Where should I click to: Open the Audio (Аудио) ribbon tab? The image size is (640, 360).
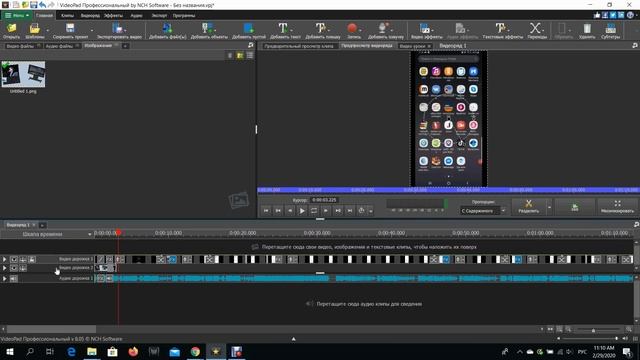click(136, 16)
